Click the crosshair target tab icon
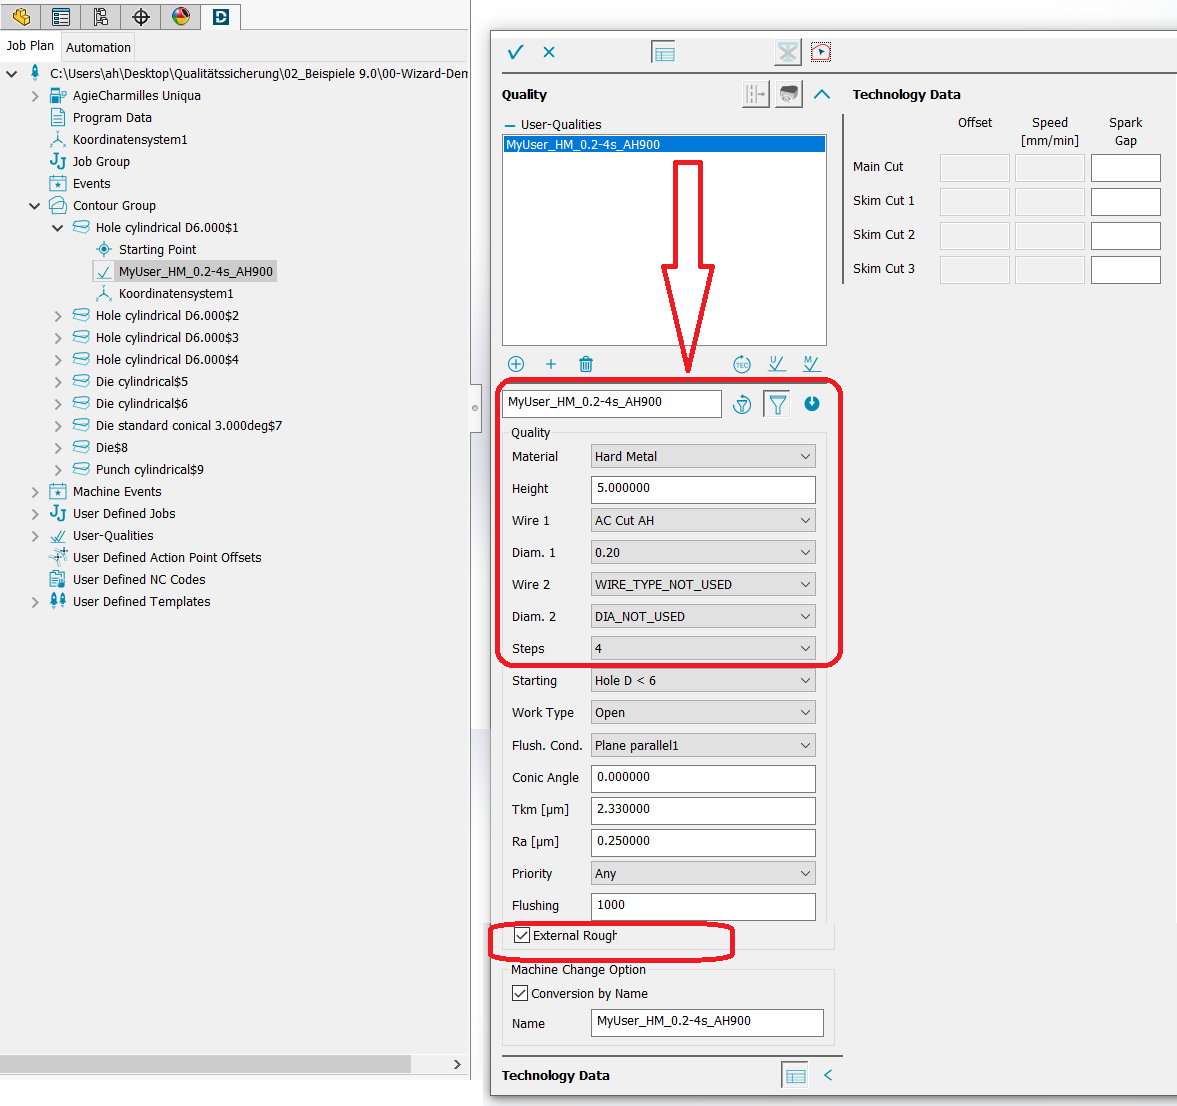Image resolution: width=1177 pixels, height=1106 pixels. pyautogui.click(x=141, y=16)
